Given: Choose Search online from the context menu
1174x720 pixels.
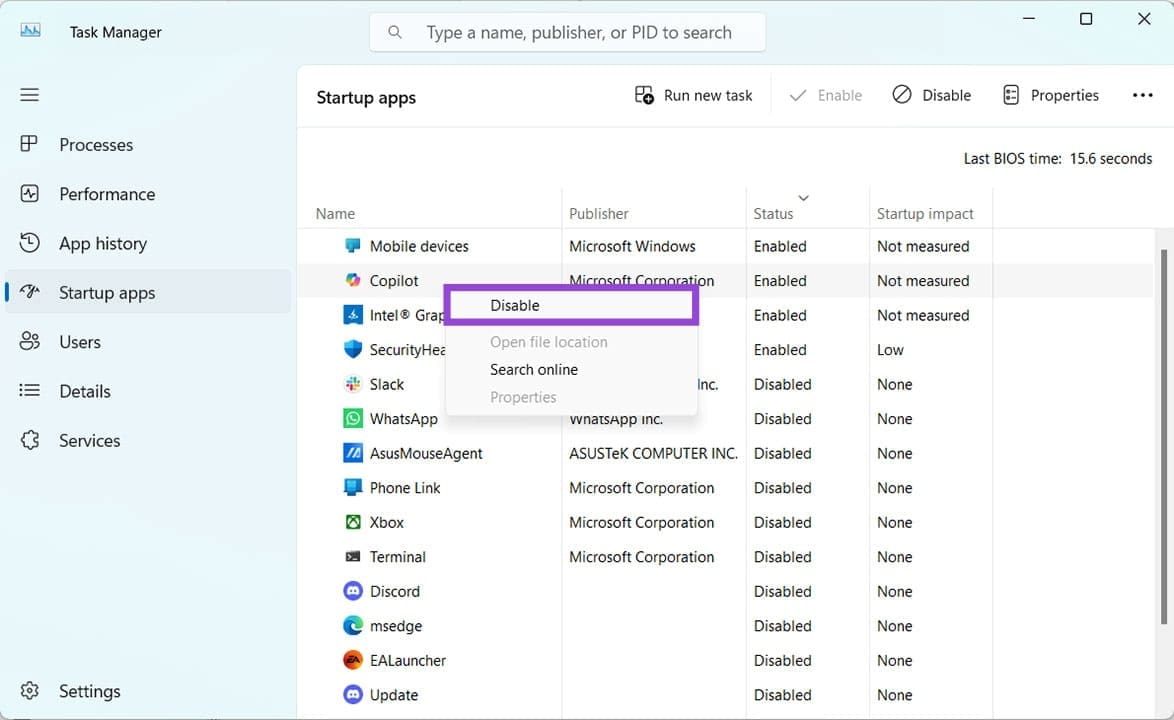Looking at the screenshot, I should (x=533, y=369).
